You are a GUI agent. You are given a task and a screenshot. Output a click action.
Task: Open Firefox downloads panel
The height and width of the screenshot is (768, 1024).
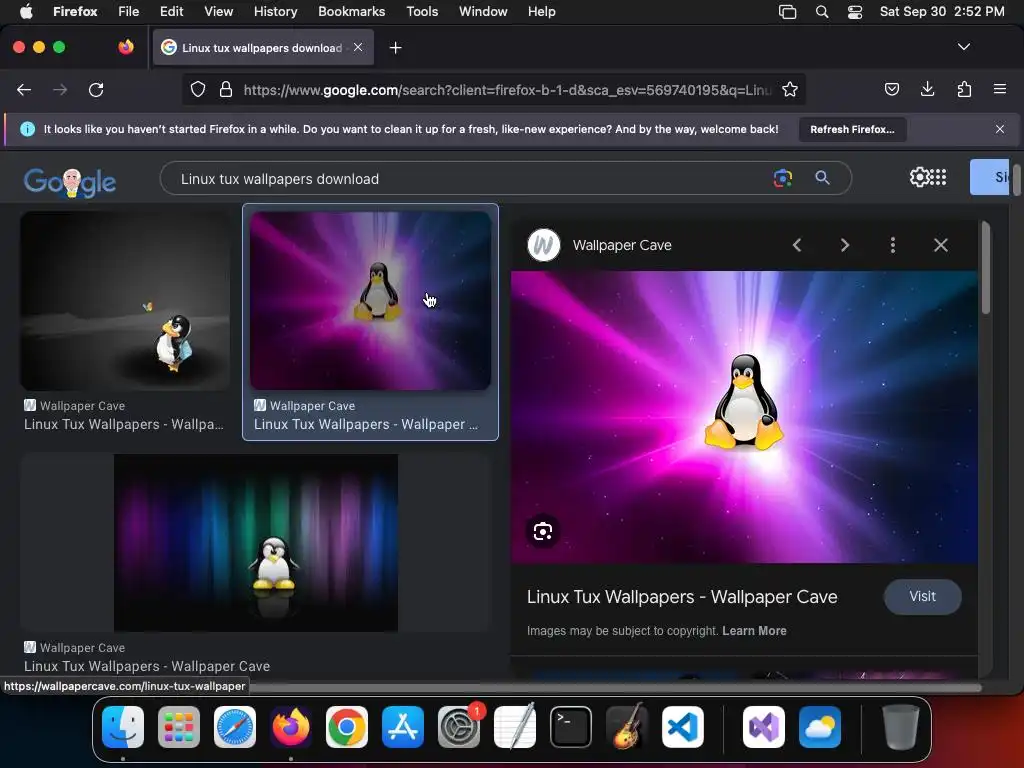[927, 89]
